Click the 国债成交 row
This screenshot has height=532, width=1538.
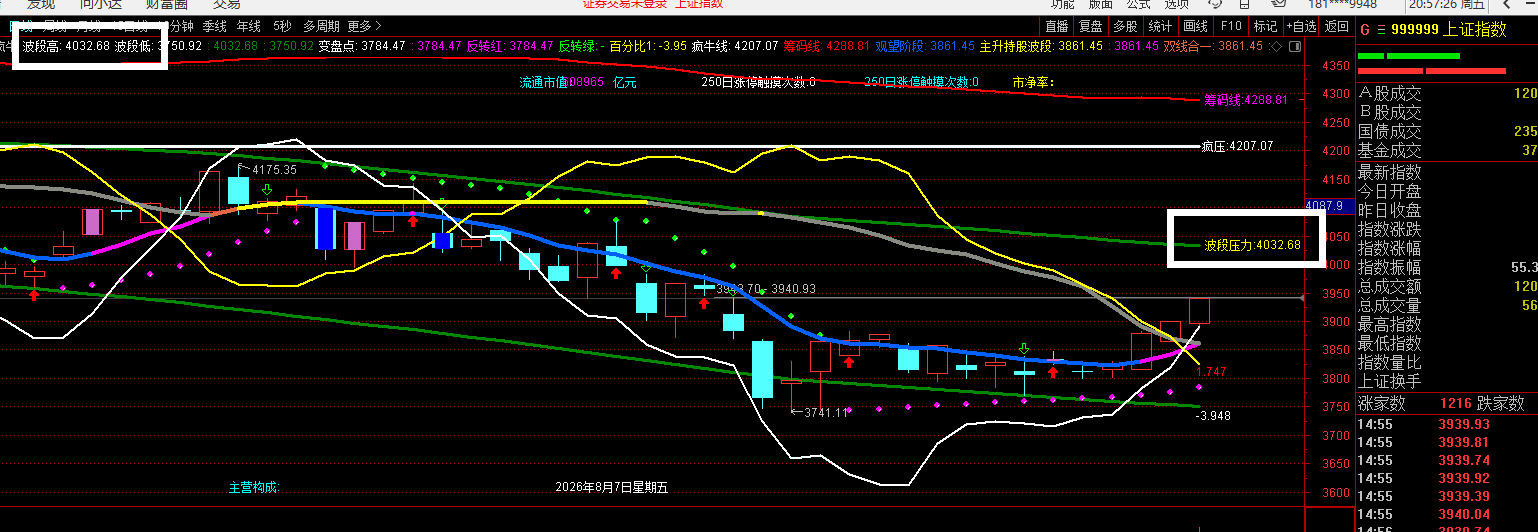1447,131
